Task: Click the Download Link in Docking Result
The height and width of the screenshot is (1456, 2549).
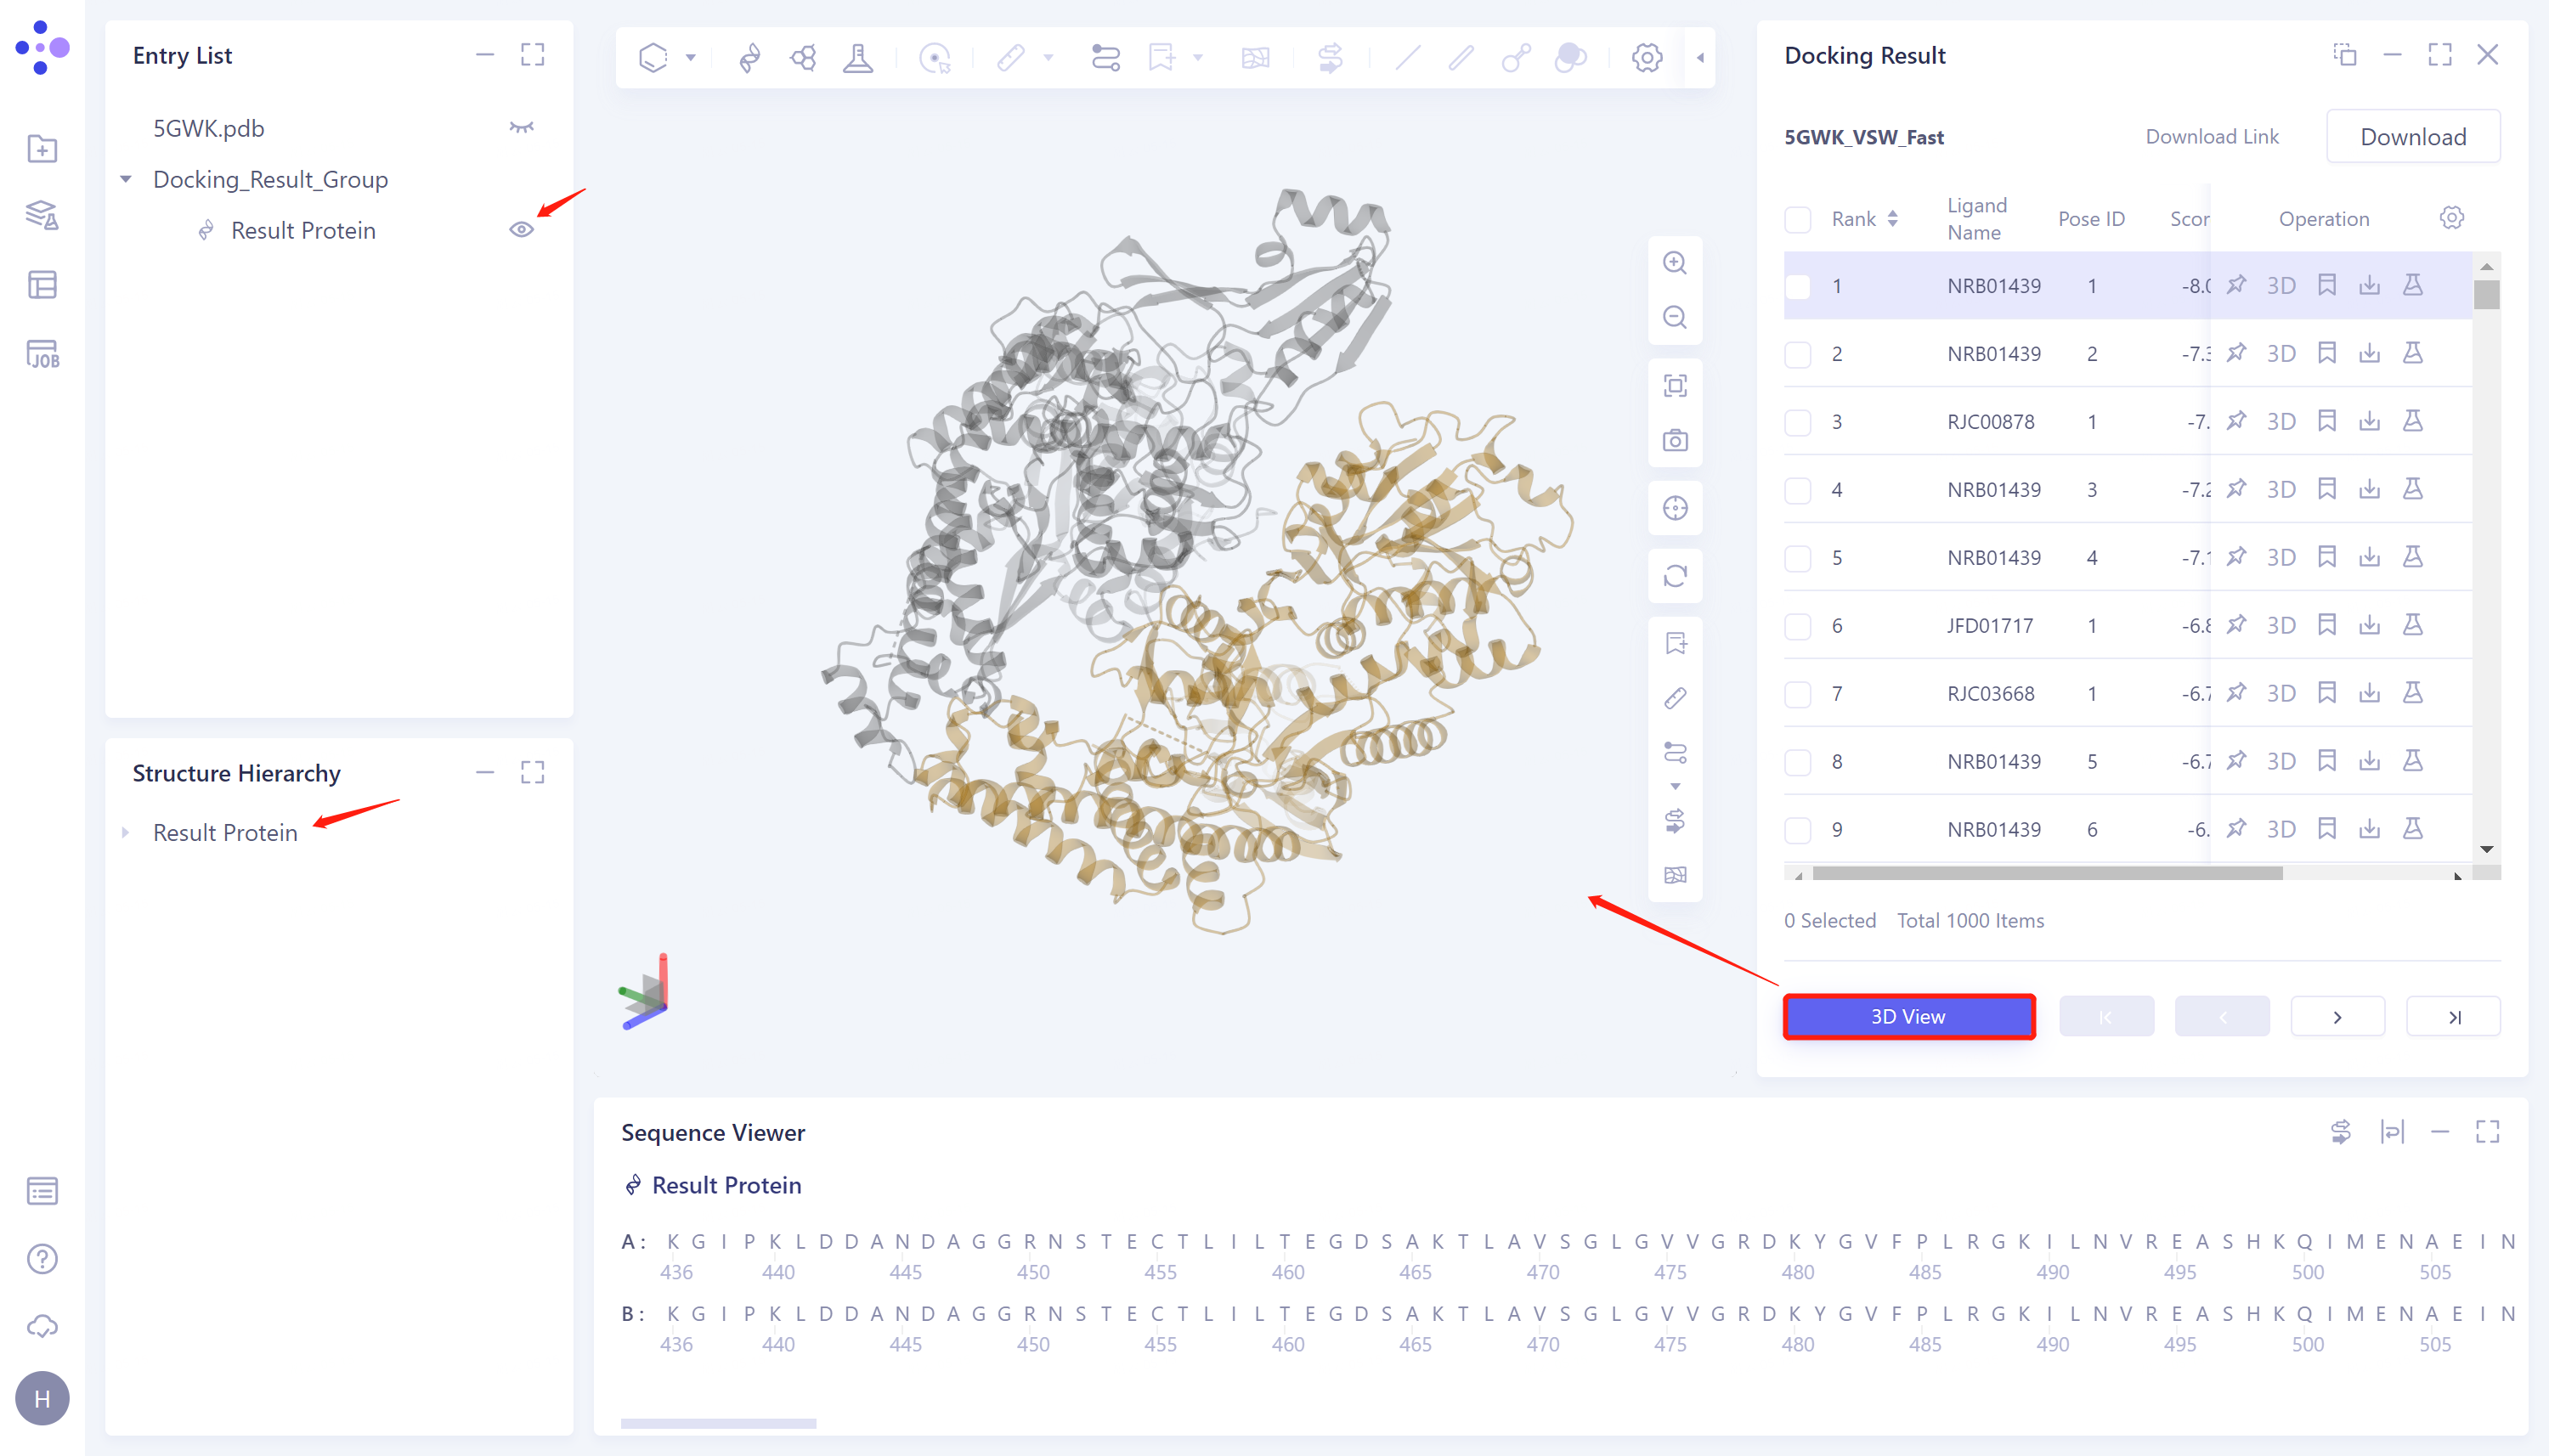Action: [2212, 136]
